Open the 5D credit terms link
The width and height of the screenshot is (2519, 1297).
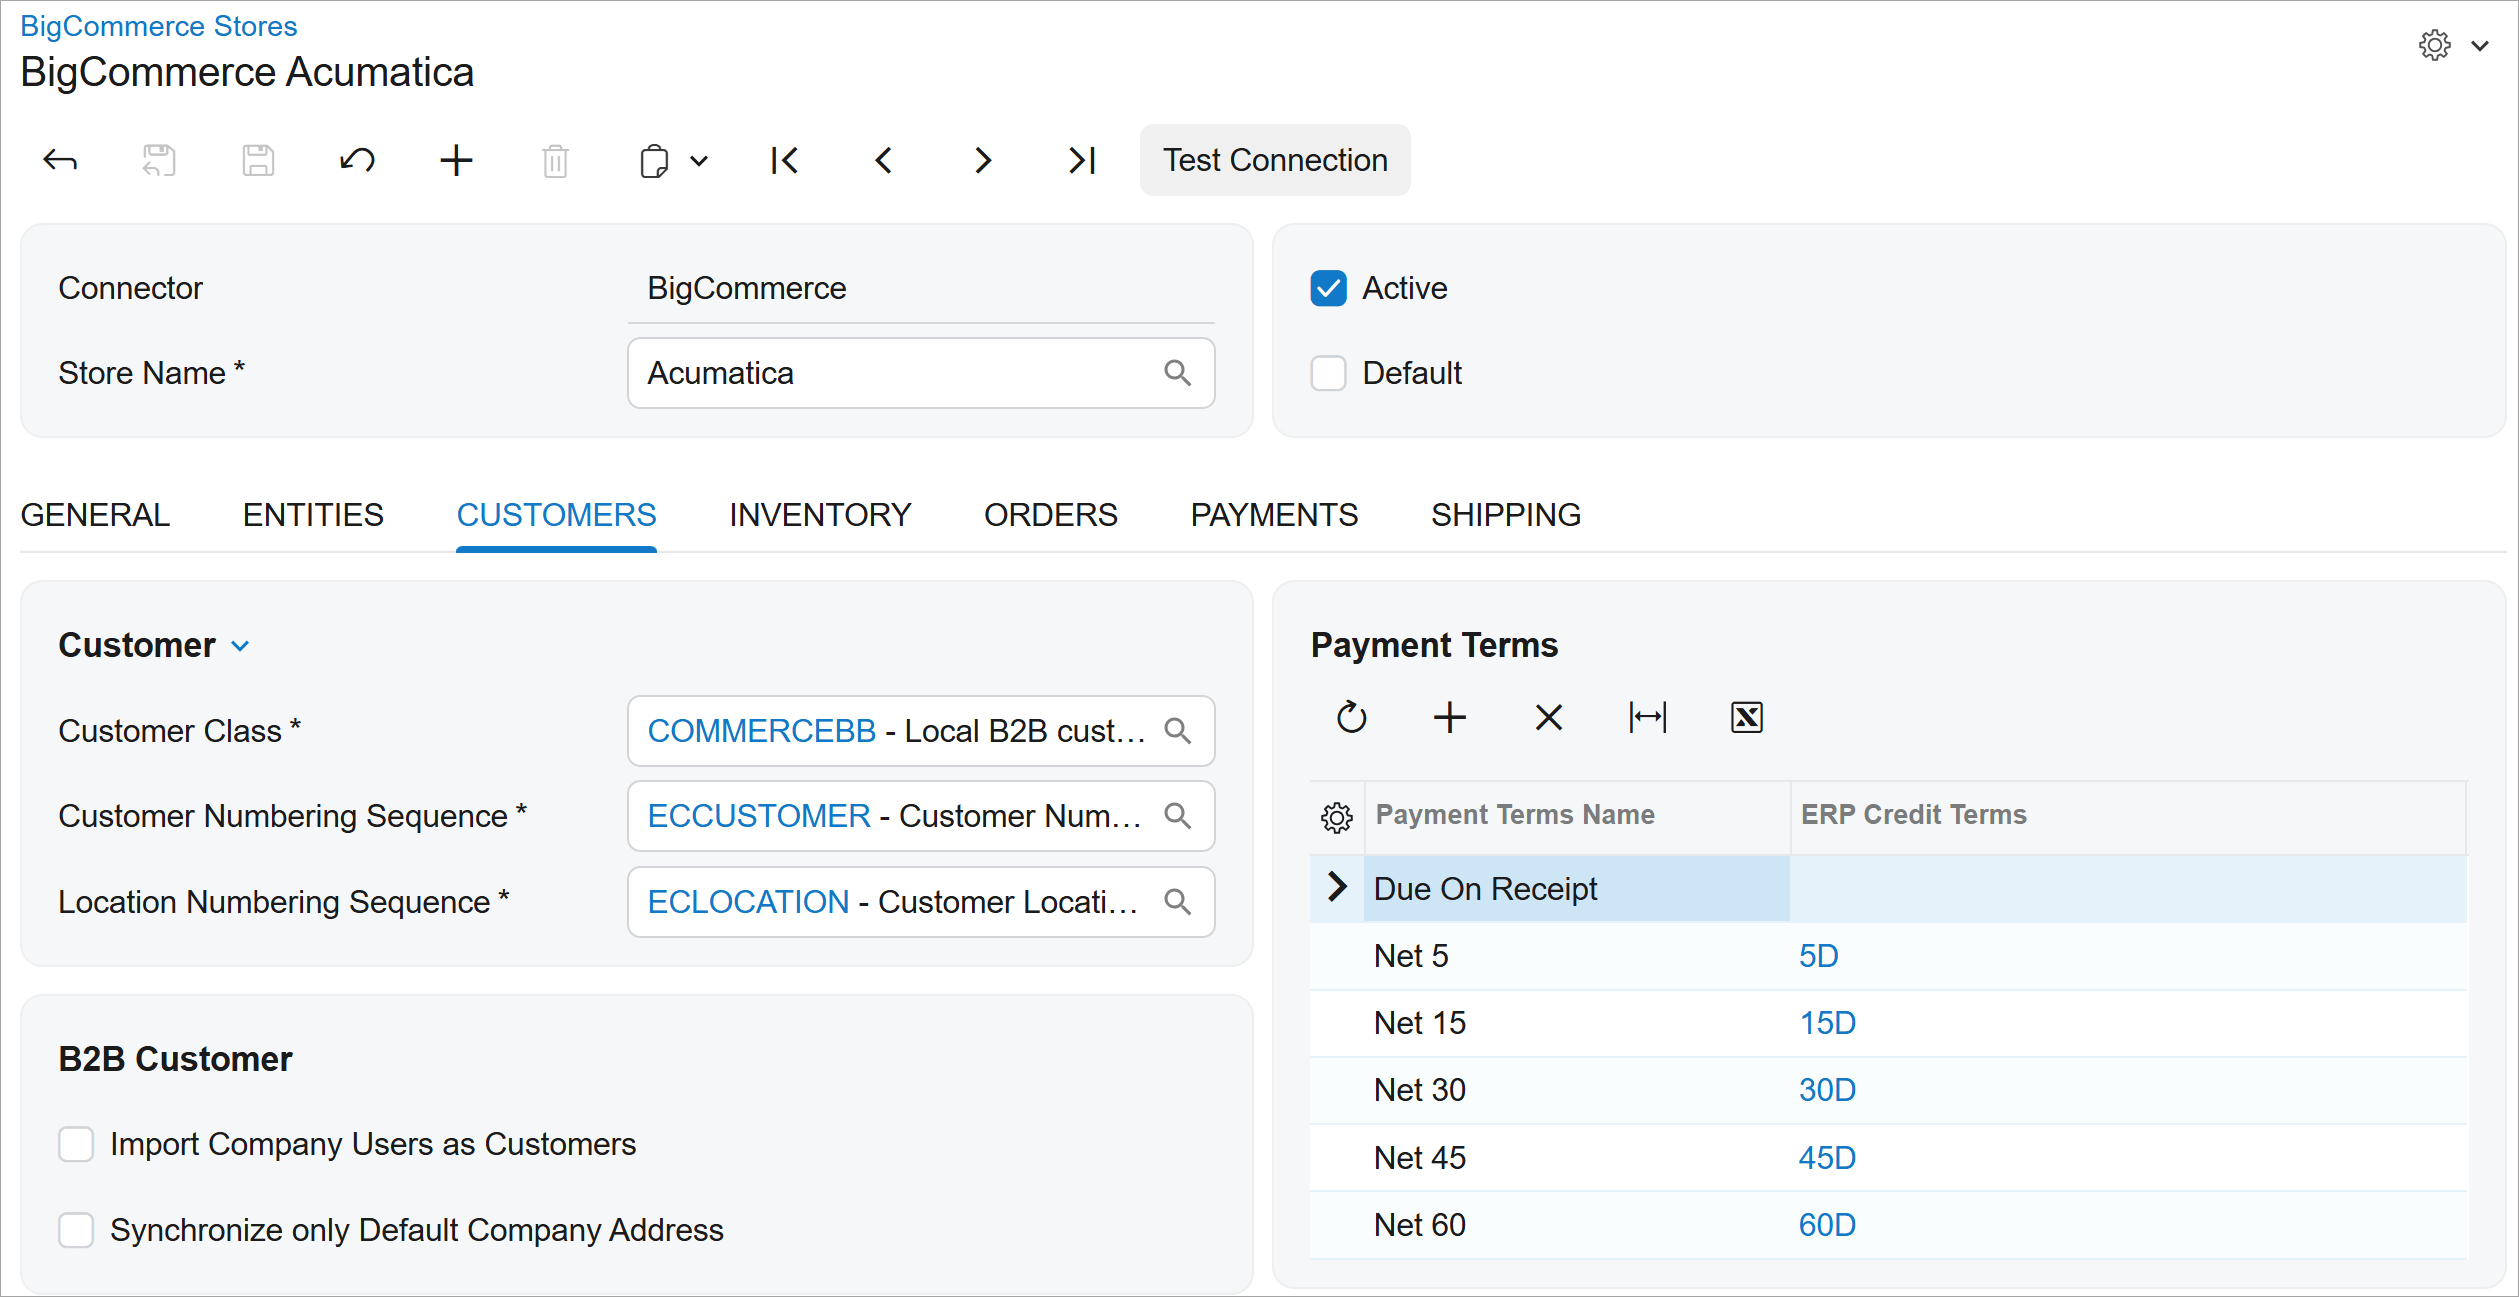click(x=1818, y=956)
